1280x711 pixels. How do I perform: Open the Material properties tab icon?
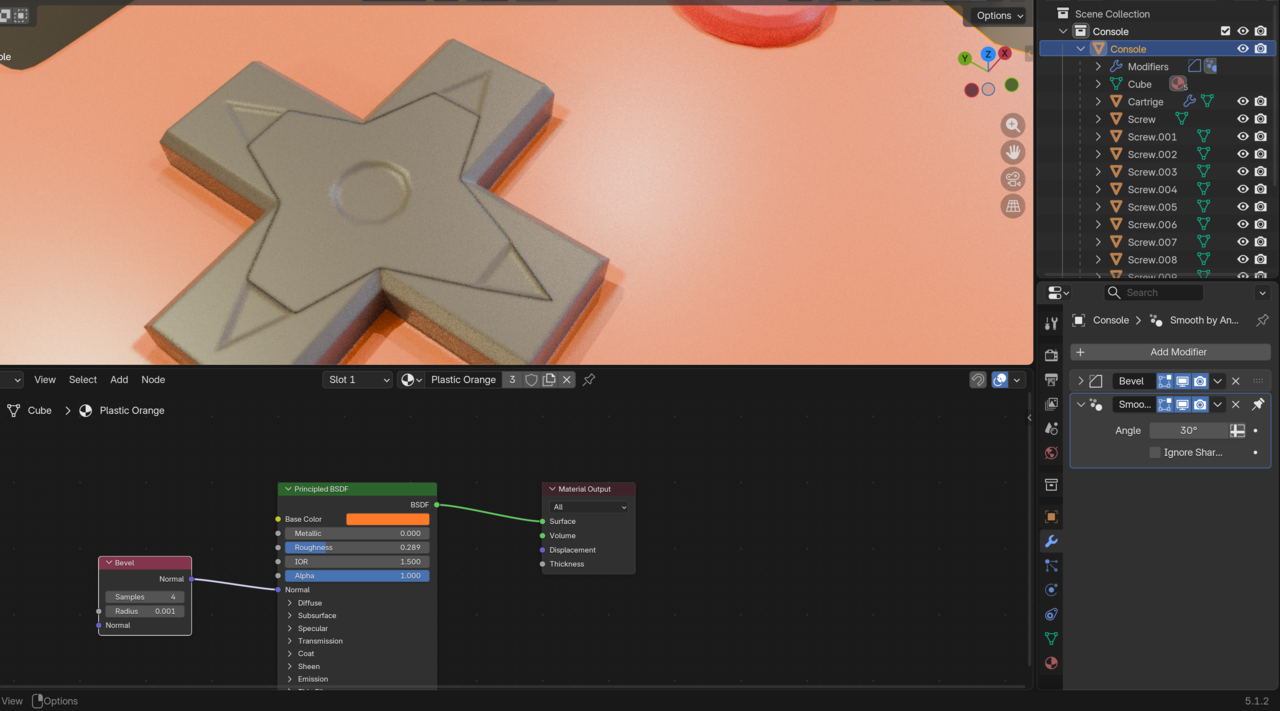[x=1051, y=663]
